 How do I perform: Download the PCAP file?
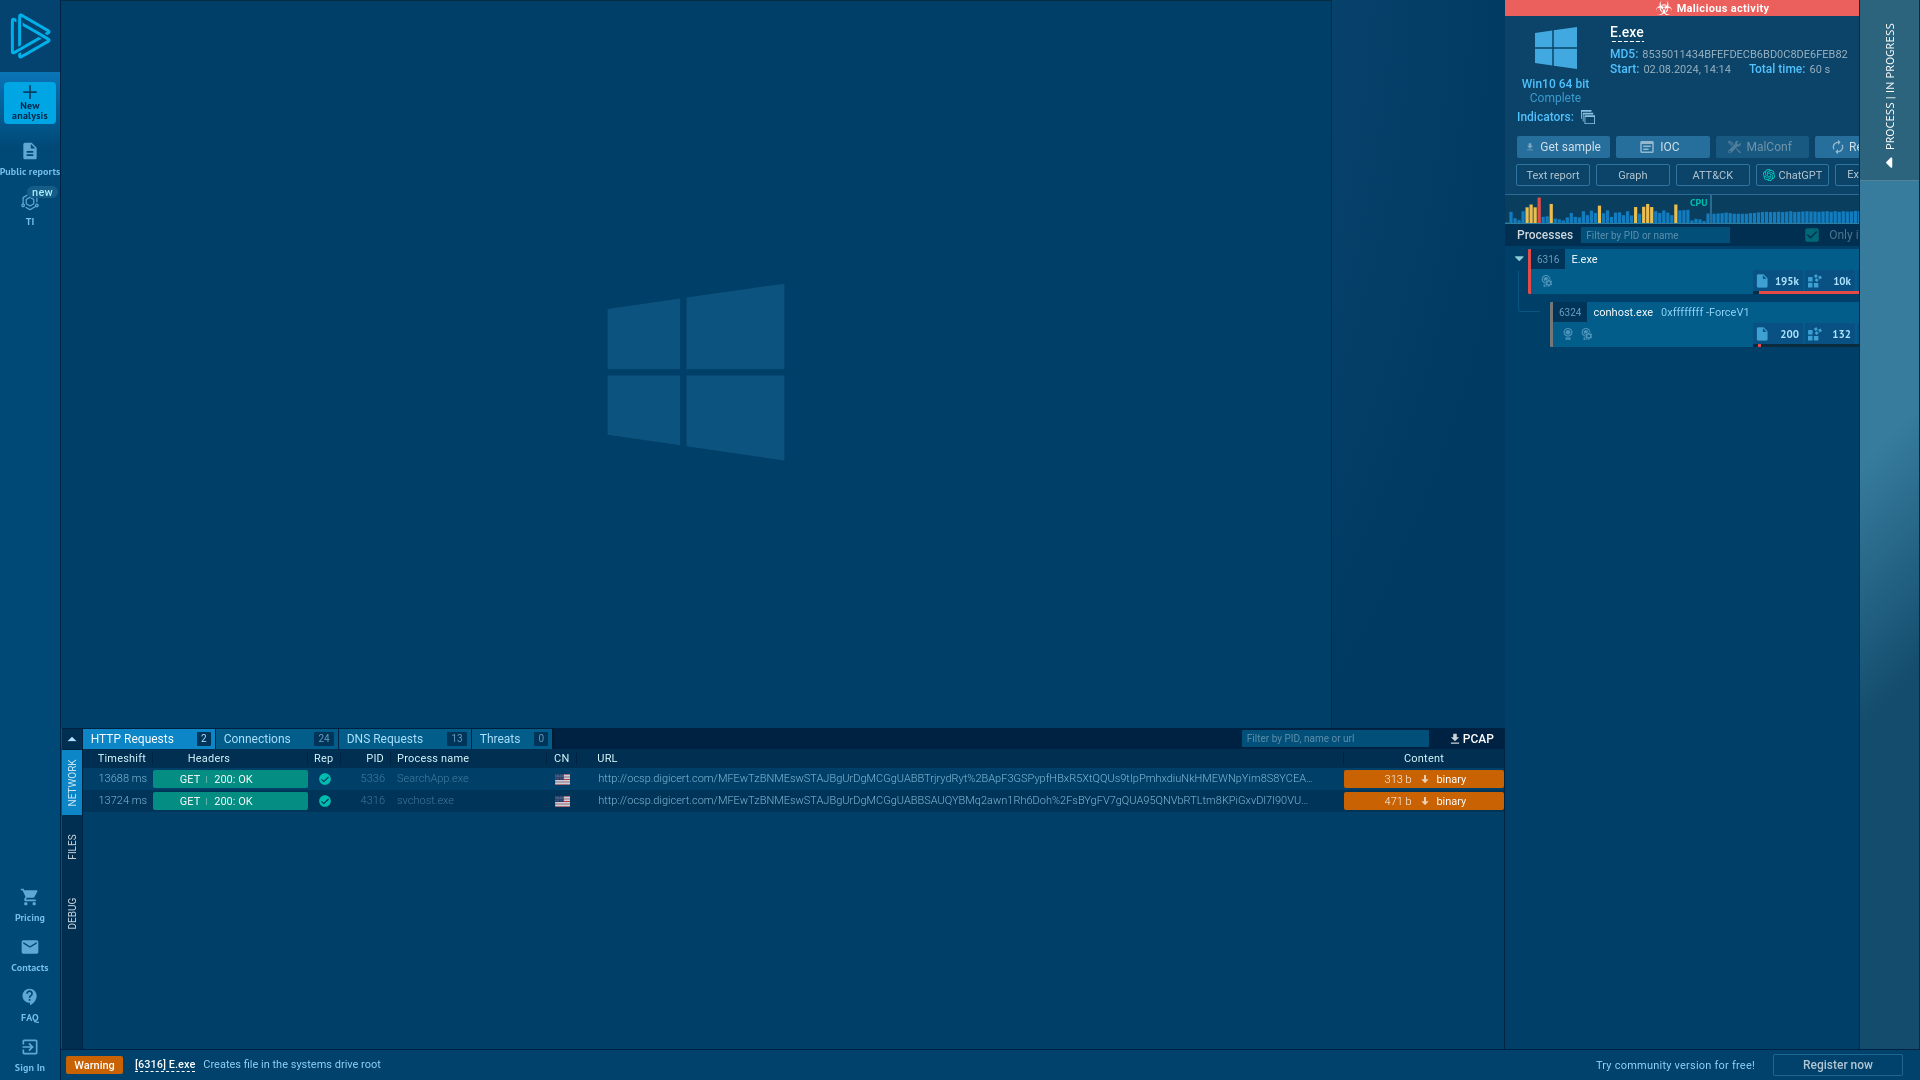[1471, 739]
